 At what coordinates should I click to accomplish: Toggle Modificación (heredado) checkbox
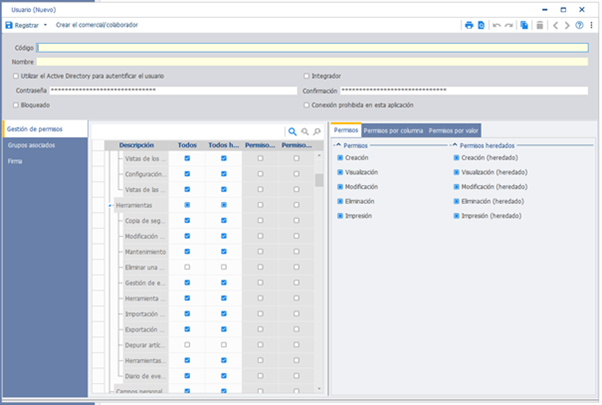(x=456, y=187)
